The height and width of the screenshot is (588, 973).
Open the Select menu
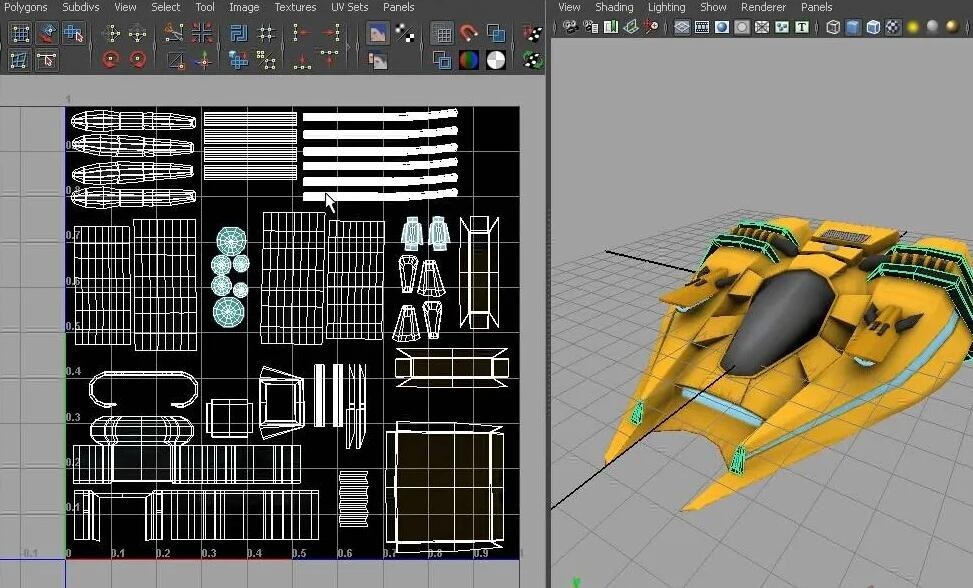(166, 7)
